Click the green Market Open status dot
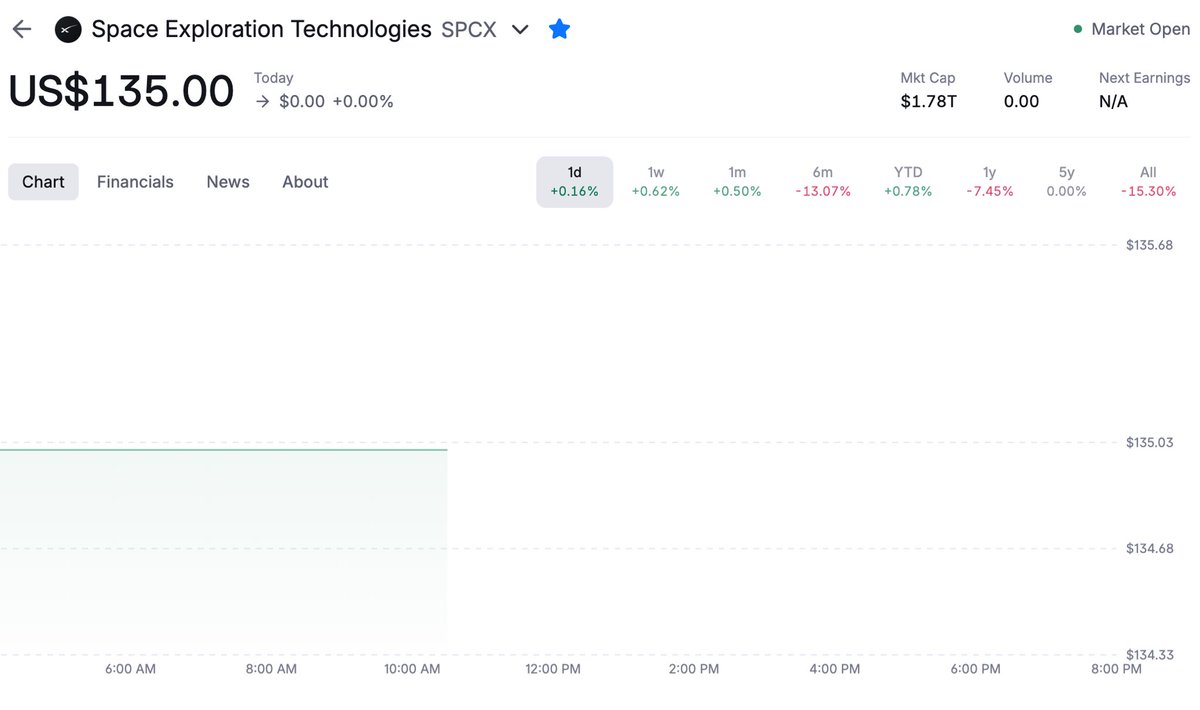This screenshot has width=1200, height=710. click(1078, 29)
